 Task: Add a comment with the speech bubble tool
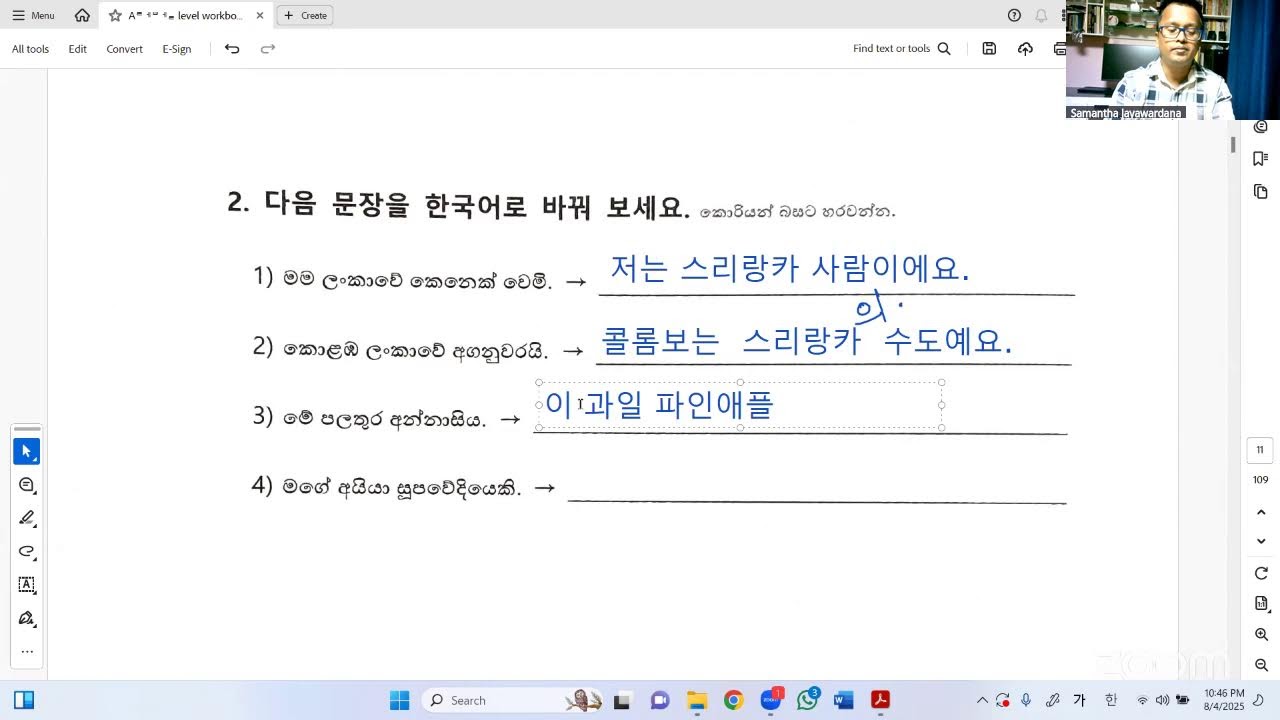point(27,485)
